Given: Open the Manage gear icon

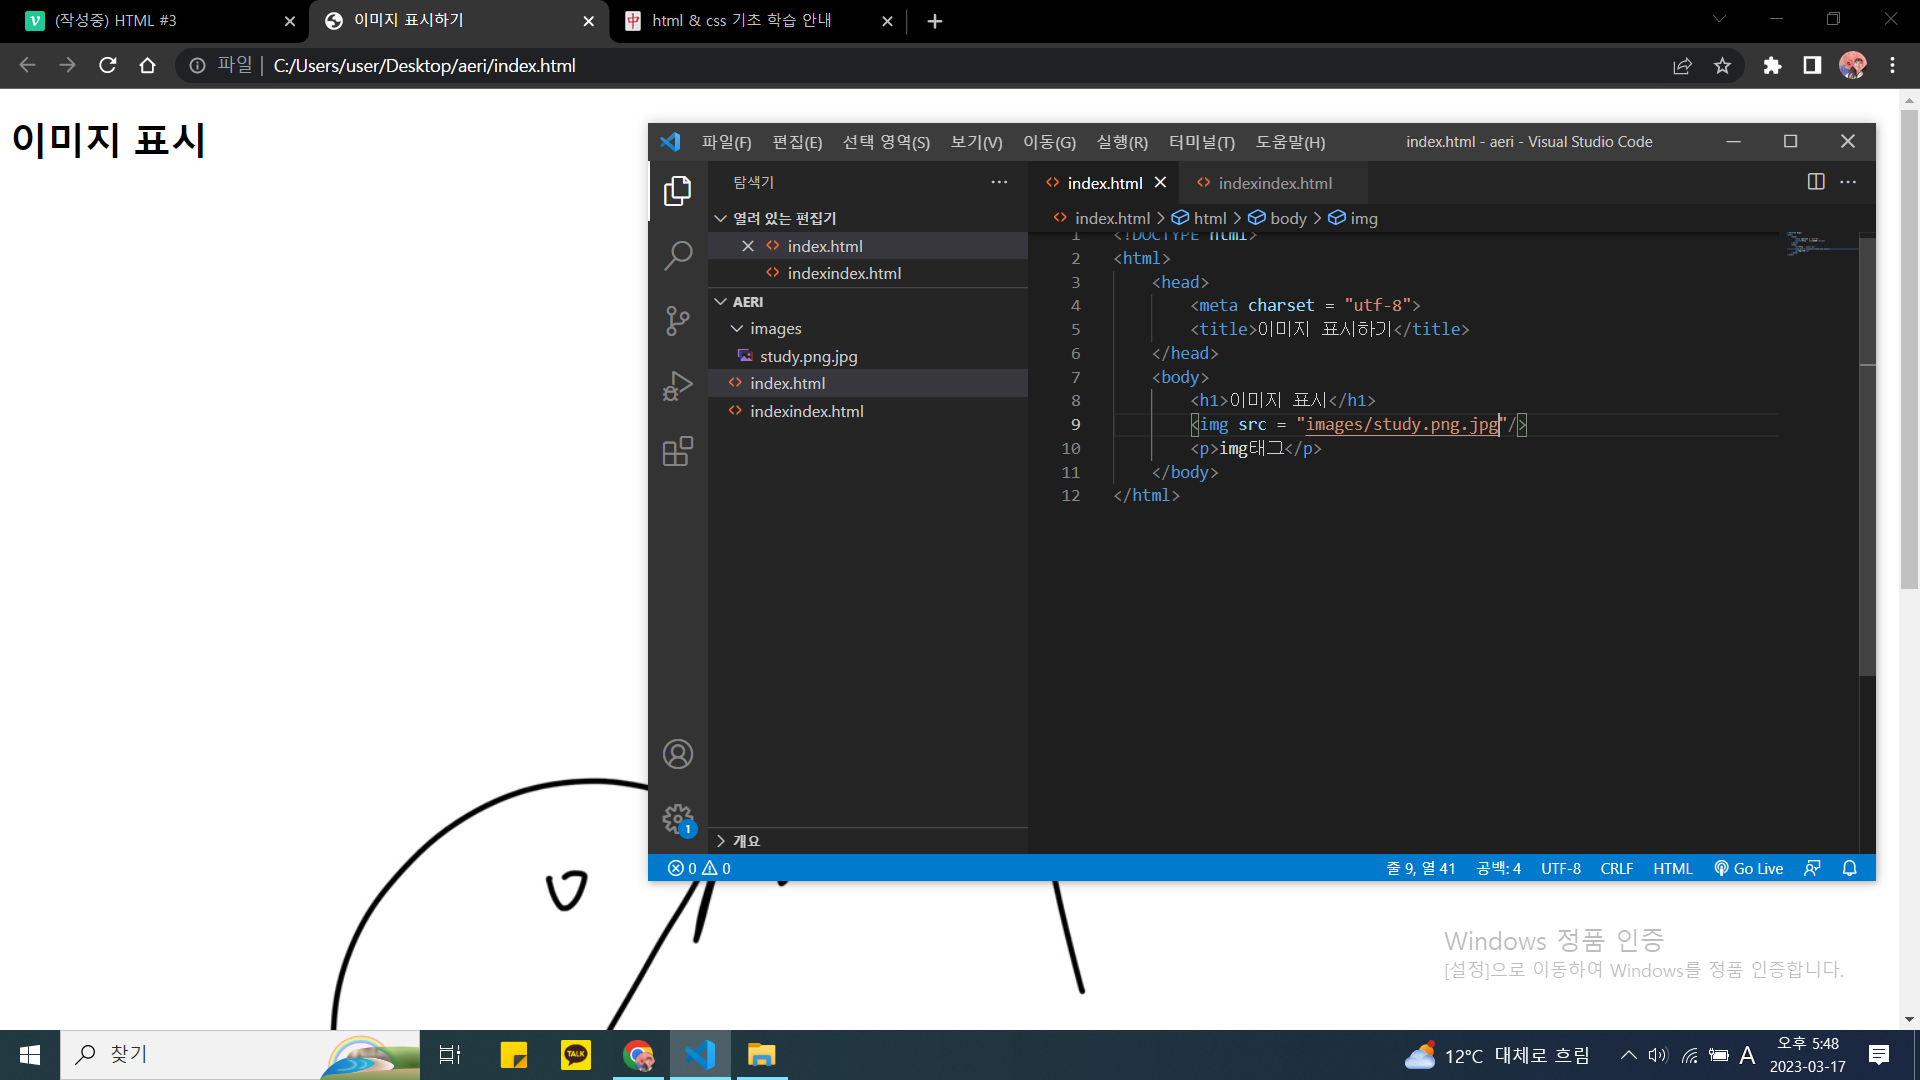Looking at the screenshot, I should point(678,819).
